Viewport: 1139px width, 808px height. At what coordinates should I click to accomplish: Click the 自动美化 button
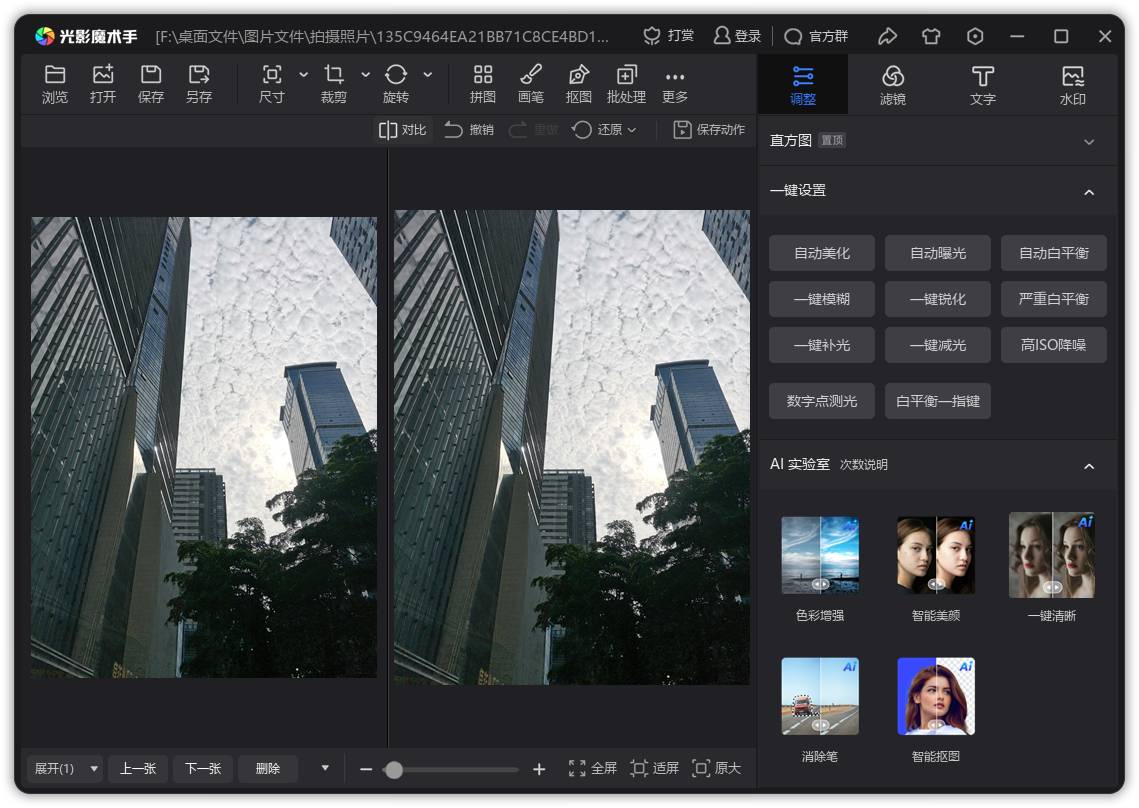822,253
